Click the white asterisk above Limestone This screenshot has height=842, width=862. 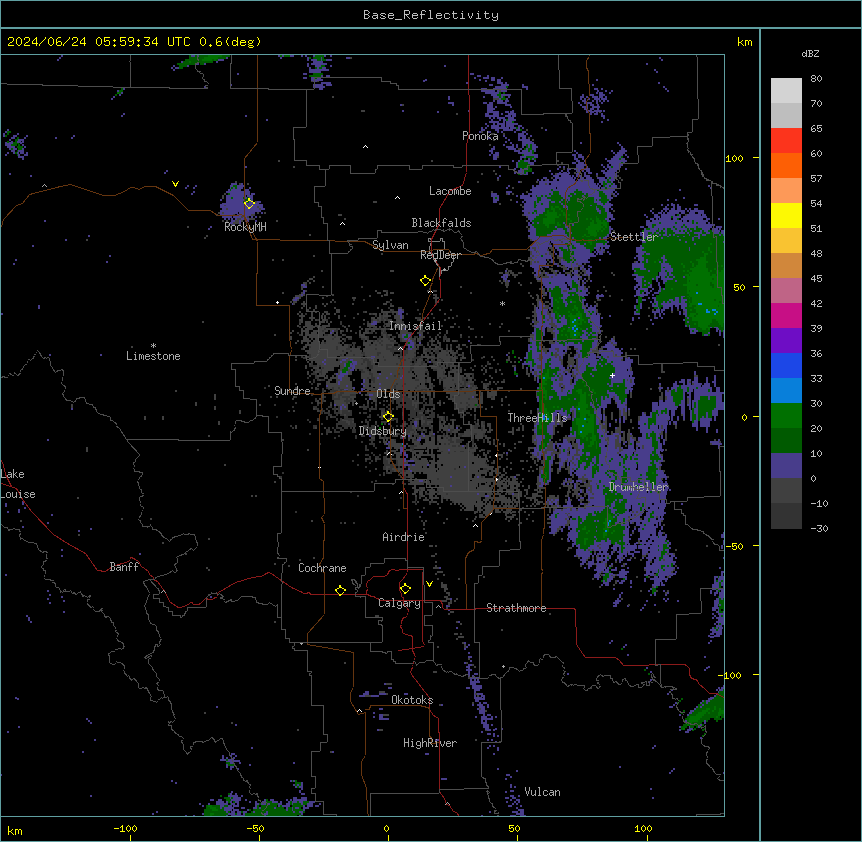pyautogui.click(x=153, y=346)
